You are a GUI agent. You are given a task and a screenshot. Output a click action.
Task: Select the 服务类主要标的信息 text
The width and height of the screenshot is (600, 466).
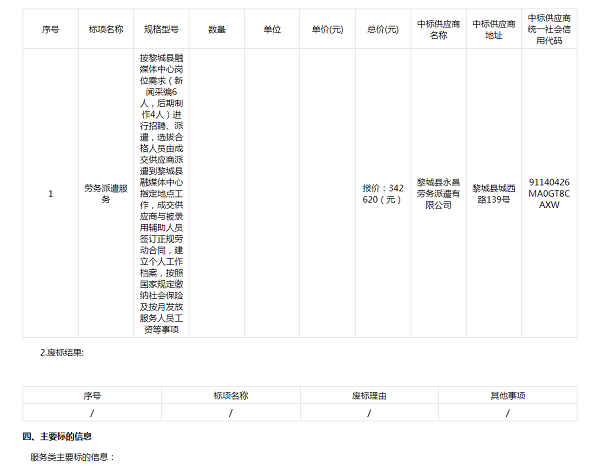pos(73,457)
